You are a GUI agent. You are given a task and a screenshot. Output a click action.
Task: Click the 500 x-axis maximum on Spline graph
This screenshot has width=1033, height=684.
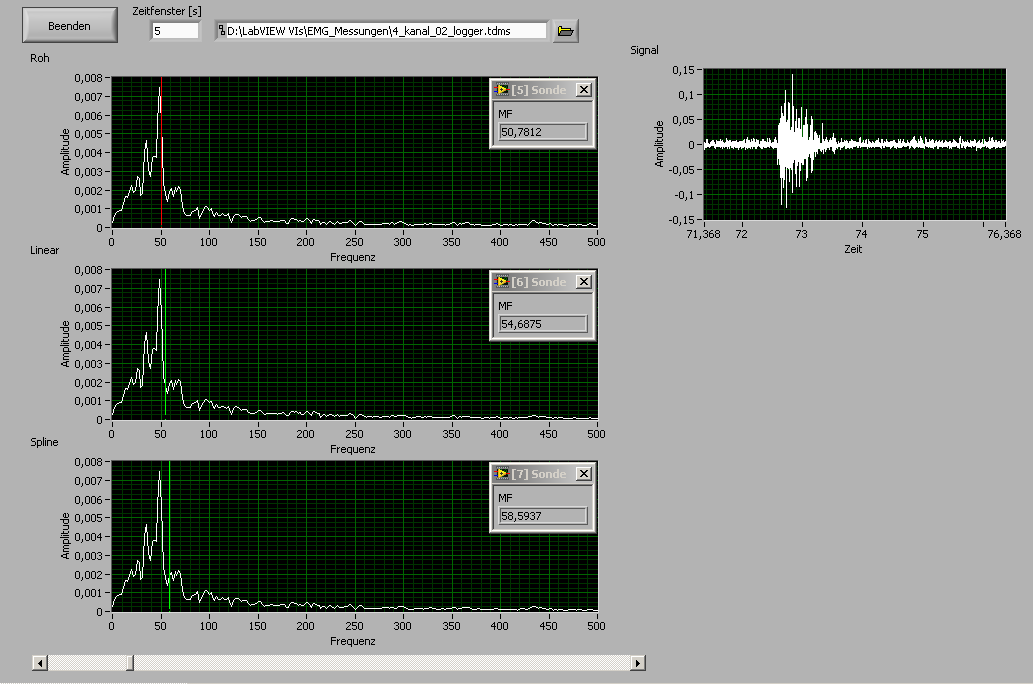596,626
